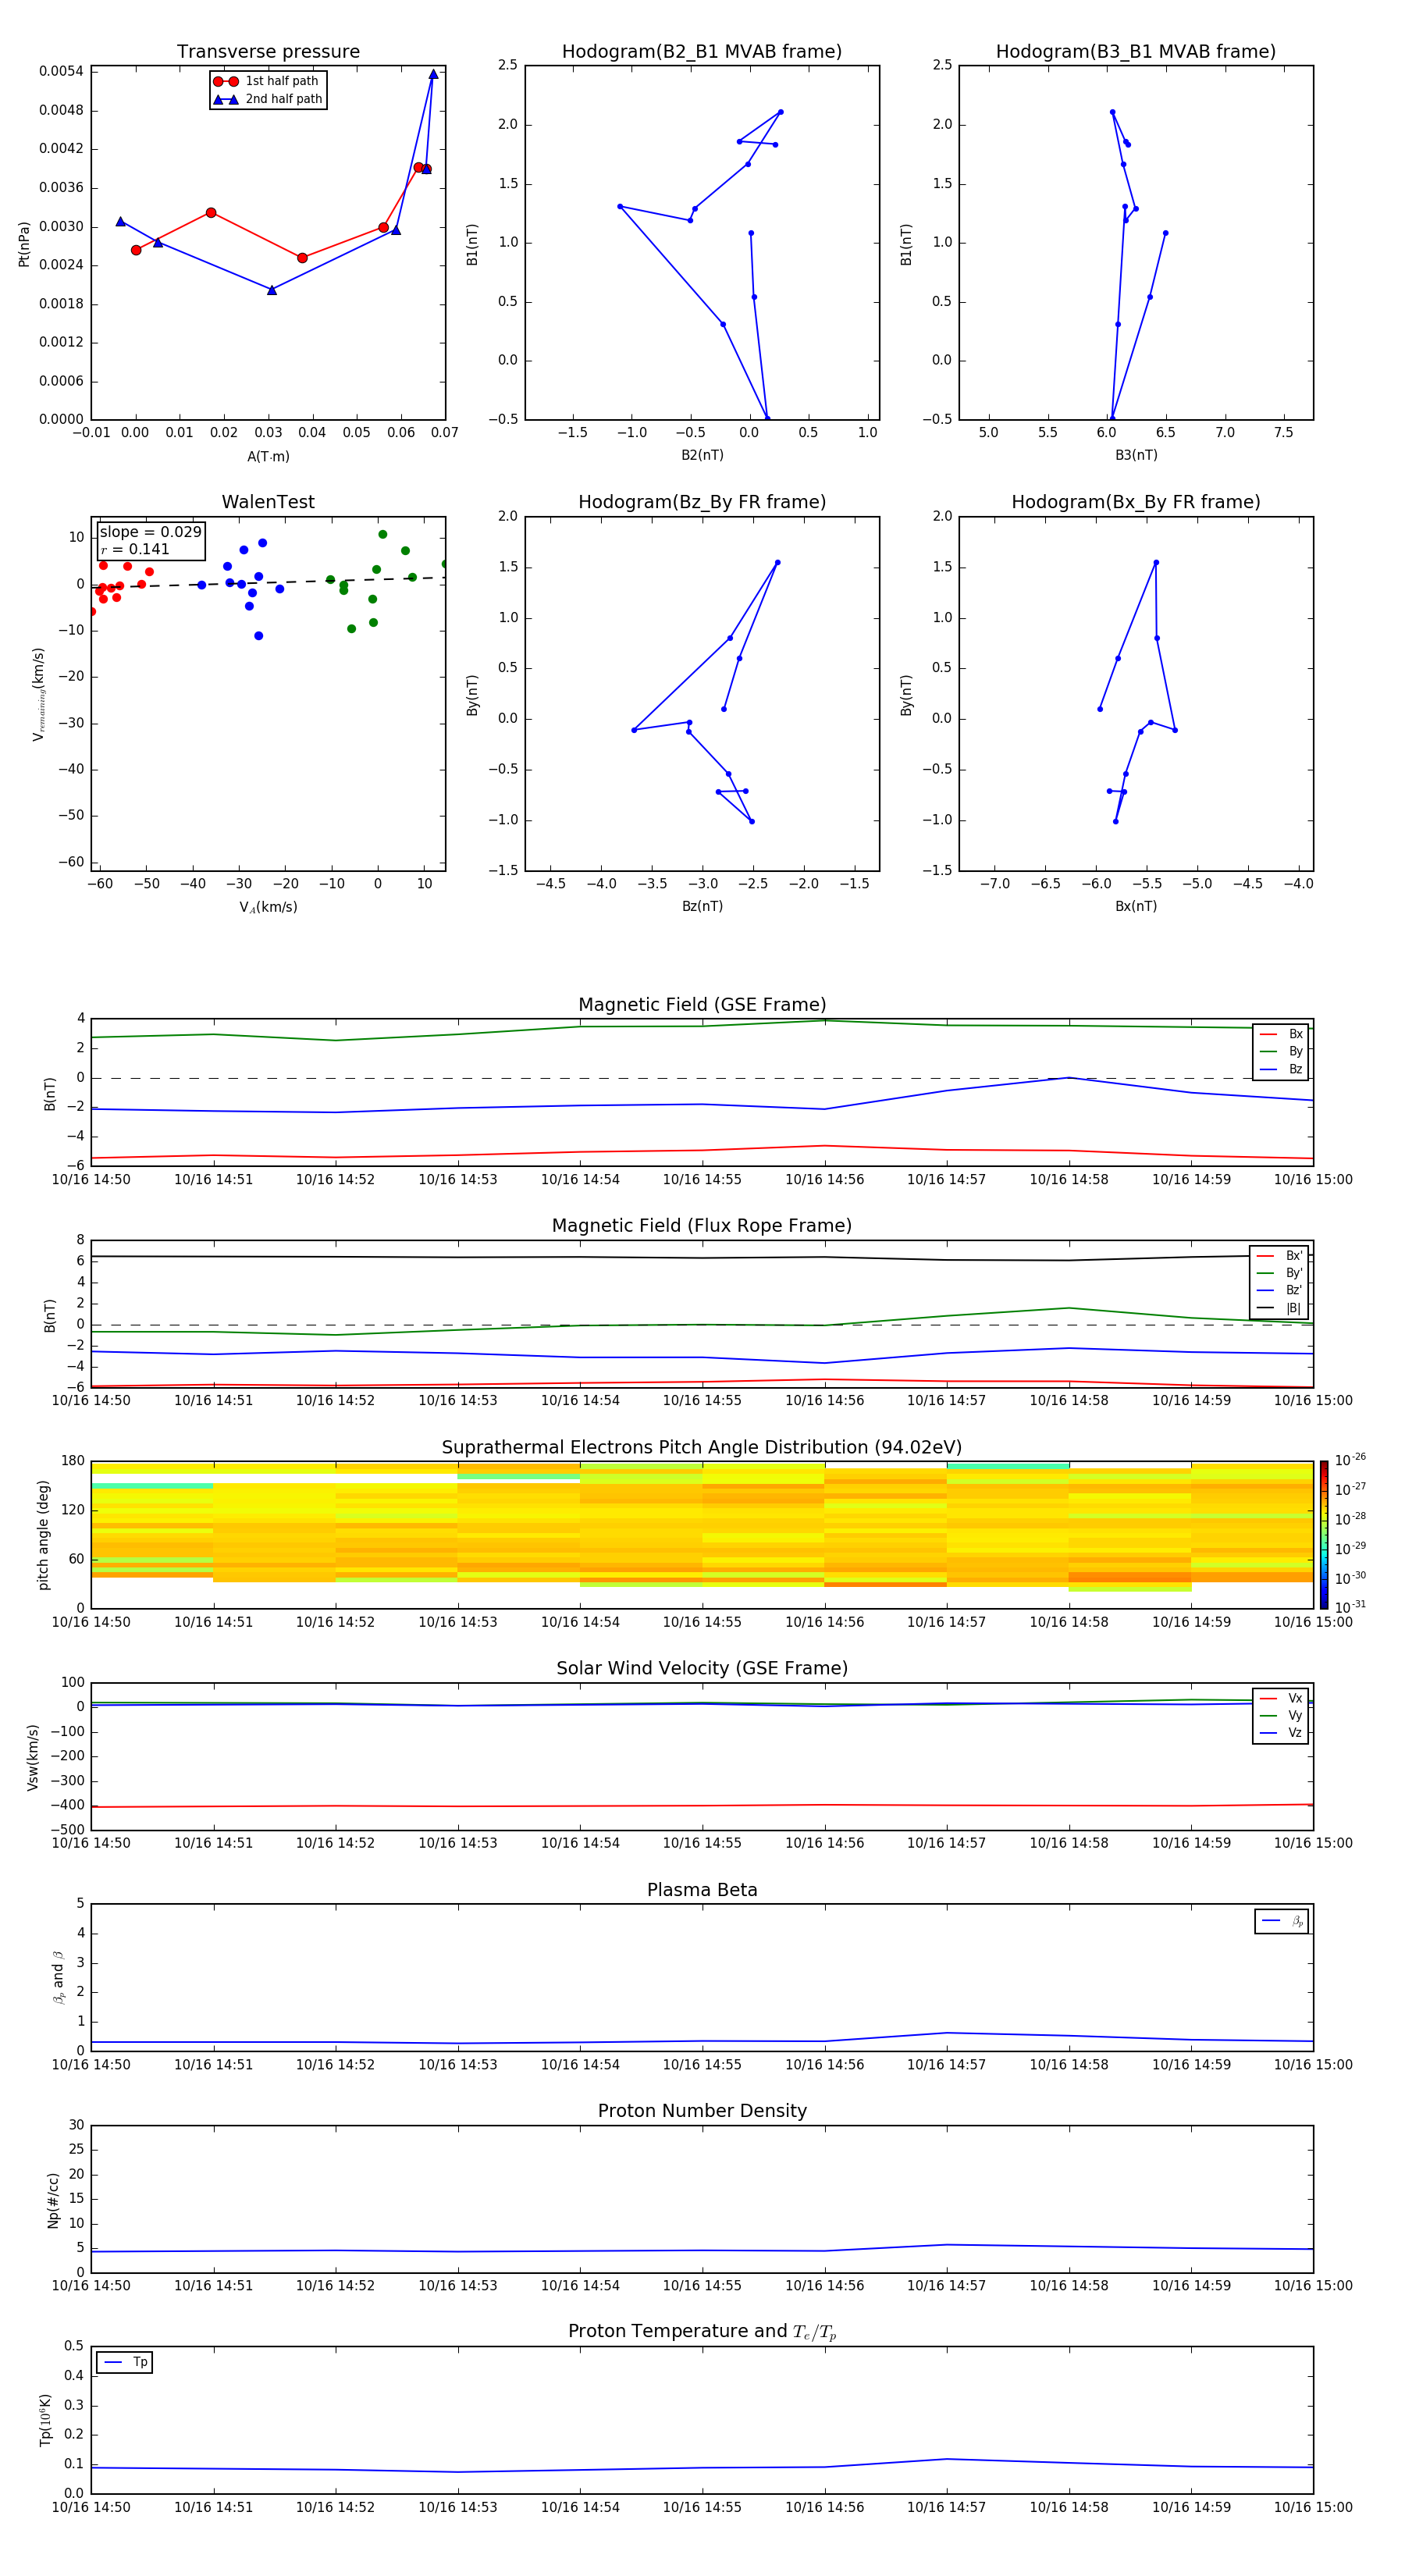Click the pitch angle (deg) y-axis label
The height and width of the screenshot is (2576, 1405).
click(x=43, y=1535)
